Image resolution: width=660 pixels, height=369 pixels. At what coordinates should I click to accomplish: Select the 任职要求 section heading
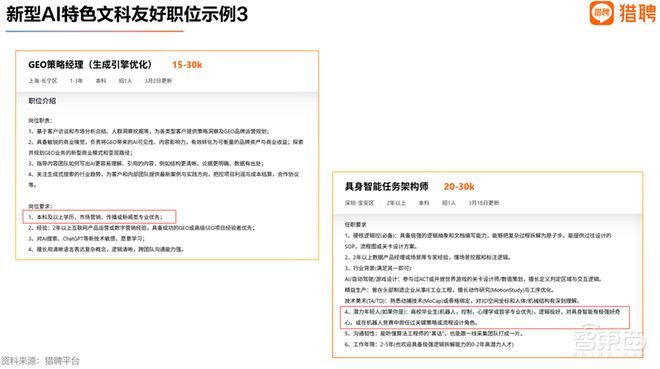tap(356, 225)
